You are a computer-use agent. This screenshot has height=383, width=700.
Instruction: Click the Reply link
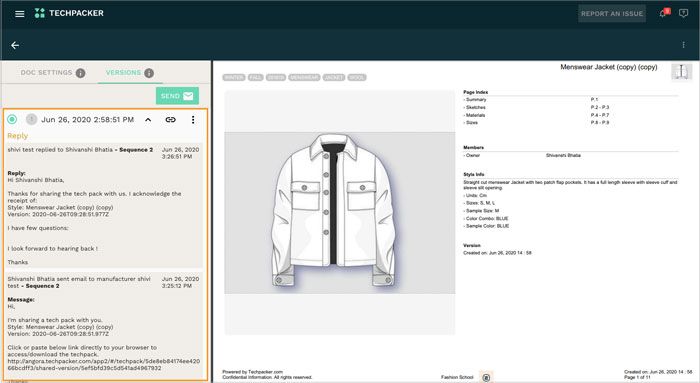(17, 136)
